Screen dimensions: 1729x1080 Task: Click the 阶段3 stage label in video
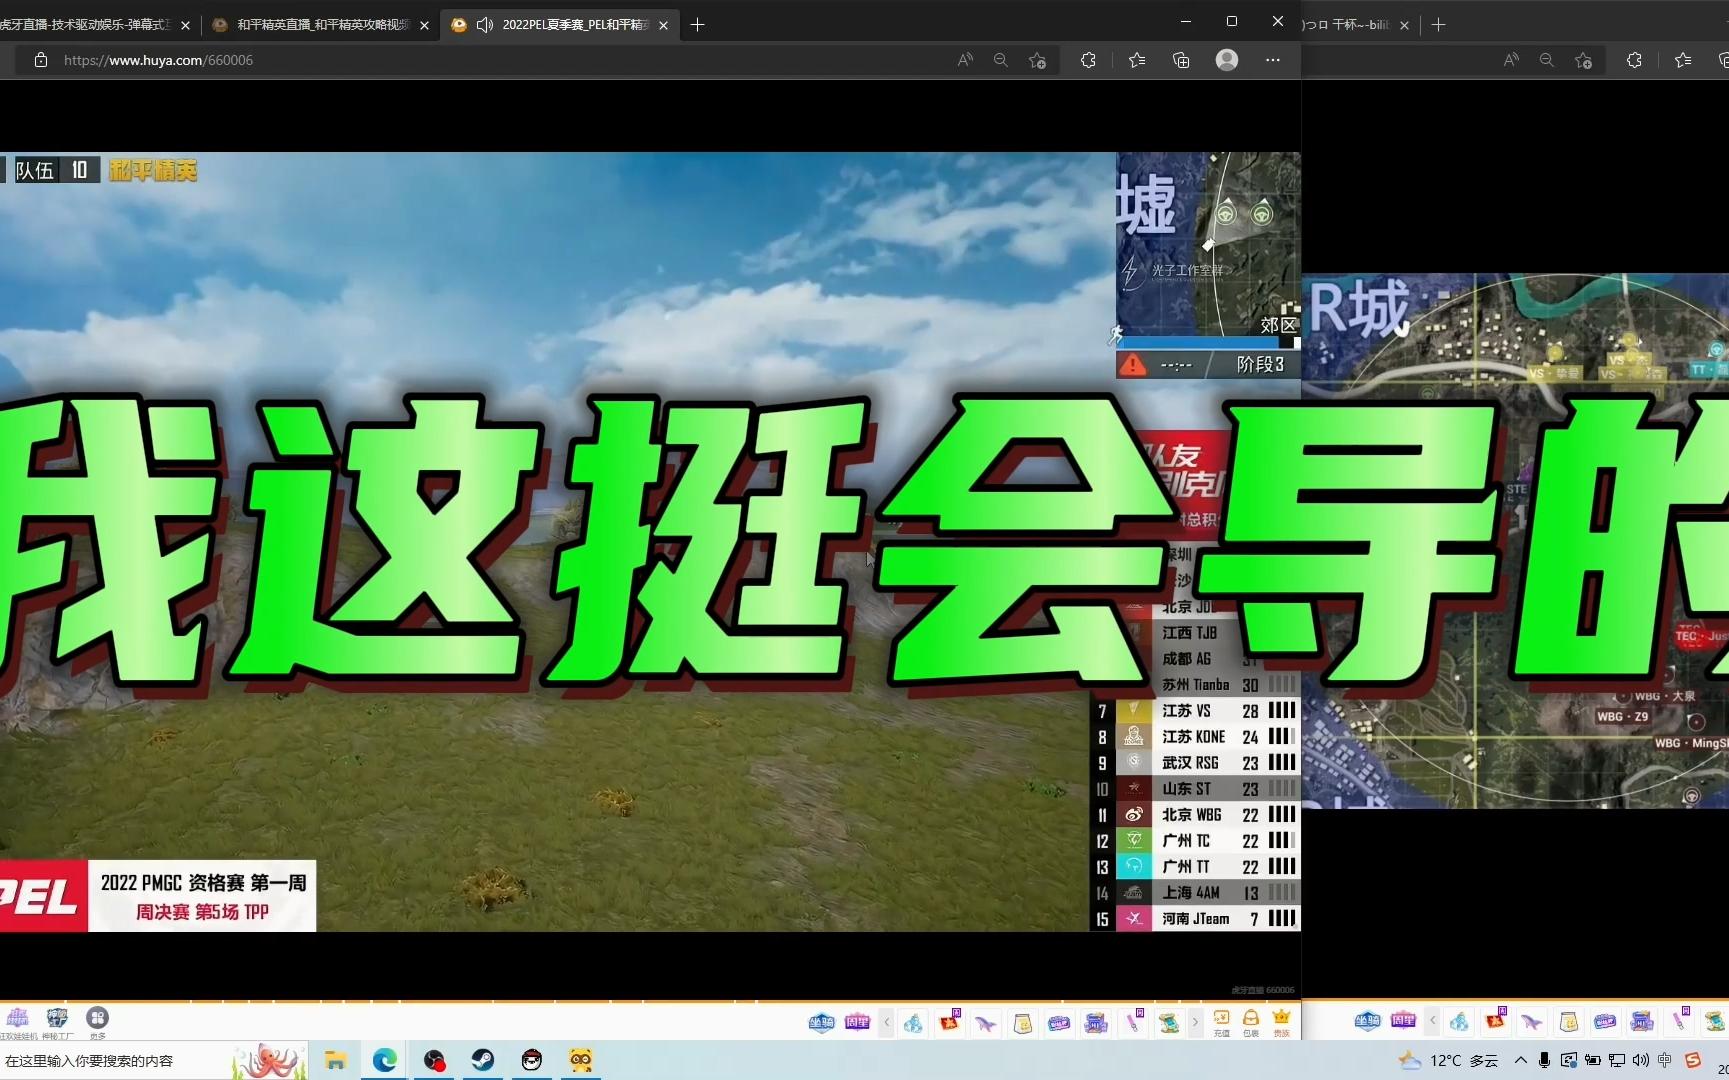pos(1260,365)
